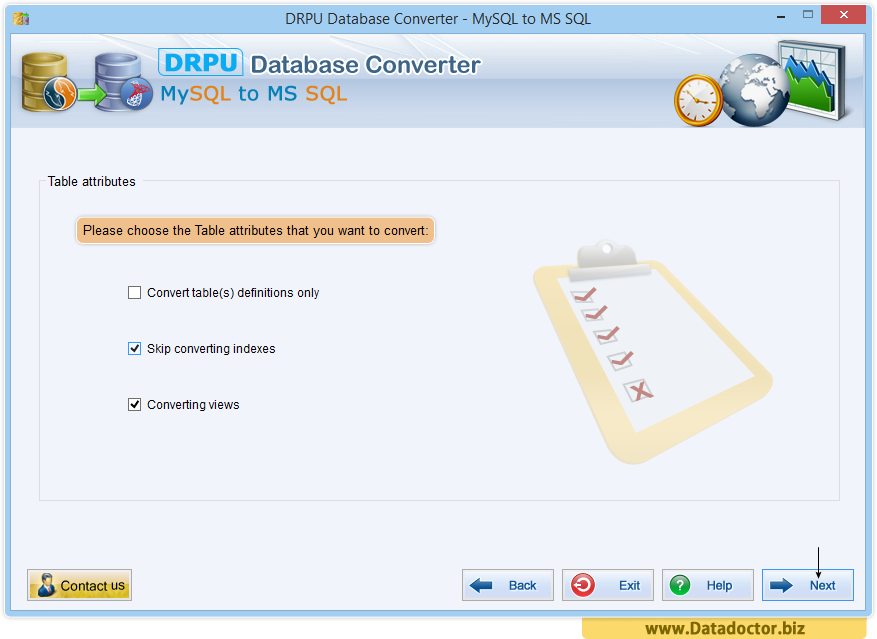Click the 'Skip converting indexes' label

click(x=211, y=349)
